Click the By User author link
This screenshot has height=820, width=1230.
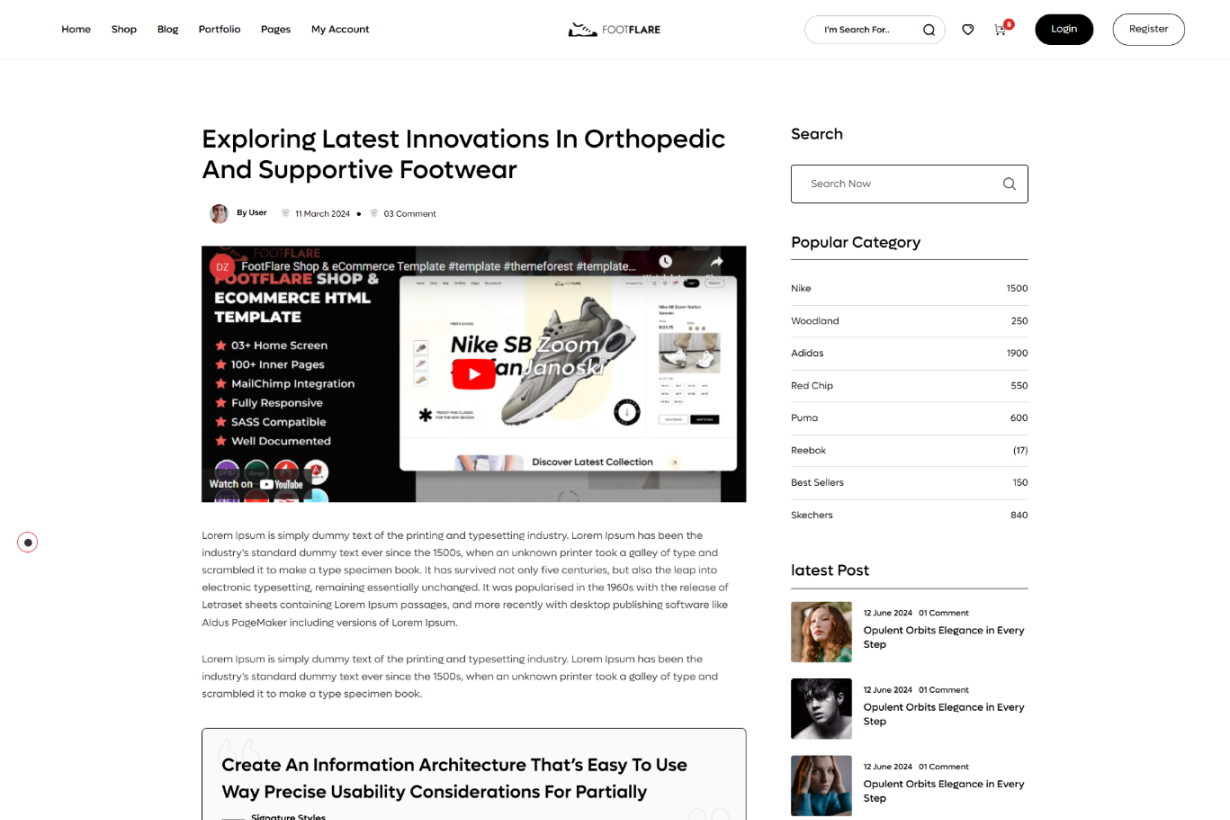click(x=252, y=213)
